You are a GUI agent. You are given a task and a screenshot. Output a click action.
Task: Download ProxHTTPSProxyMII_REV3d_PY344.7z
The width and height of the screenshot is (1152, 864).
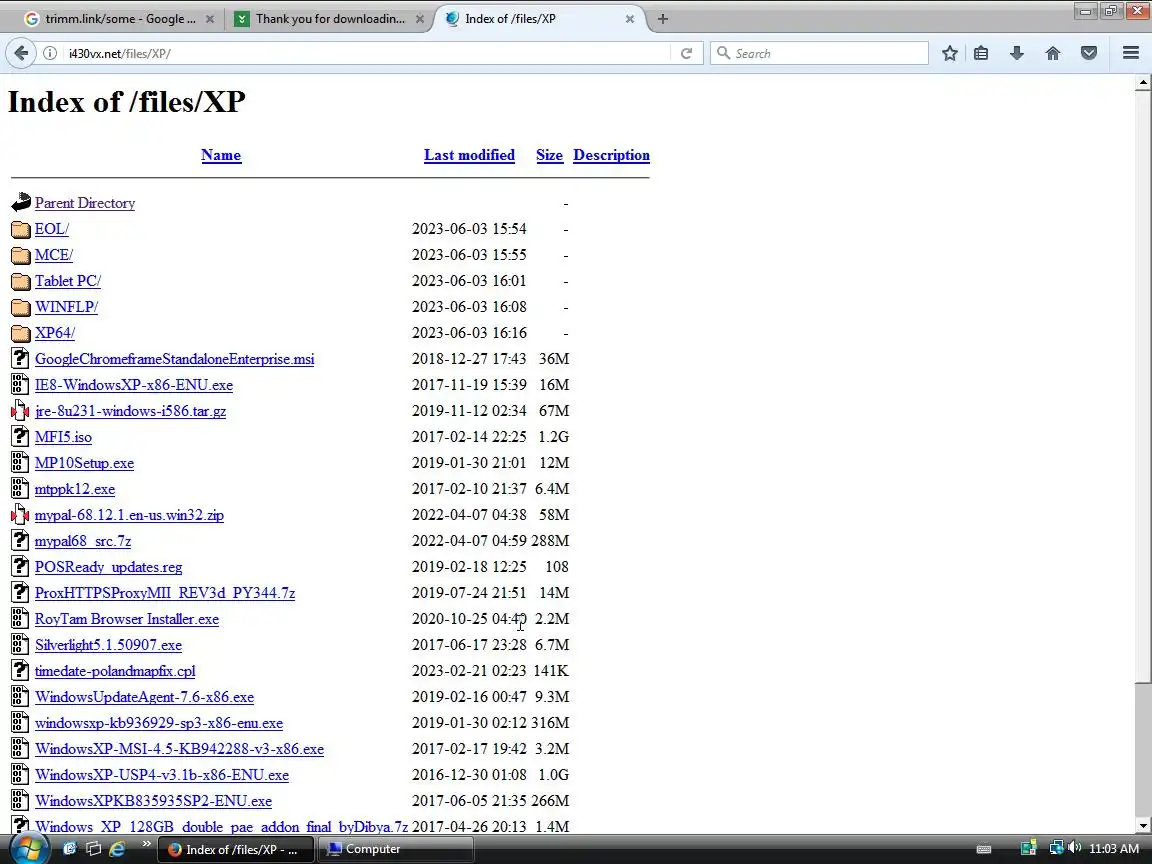pyautogui.click(x=165, y=593)
